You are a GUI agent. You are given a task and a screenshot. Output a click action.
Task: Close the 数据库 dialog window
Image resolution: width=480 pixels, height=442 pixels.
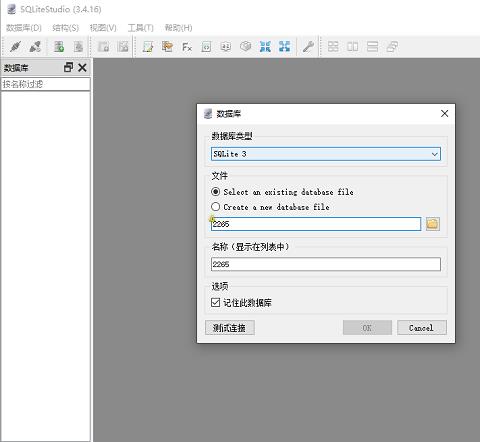444,114
